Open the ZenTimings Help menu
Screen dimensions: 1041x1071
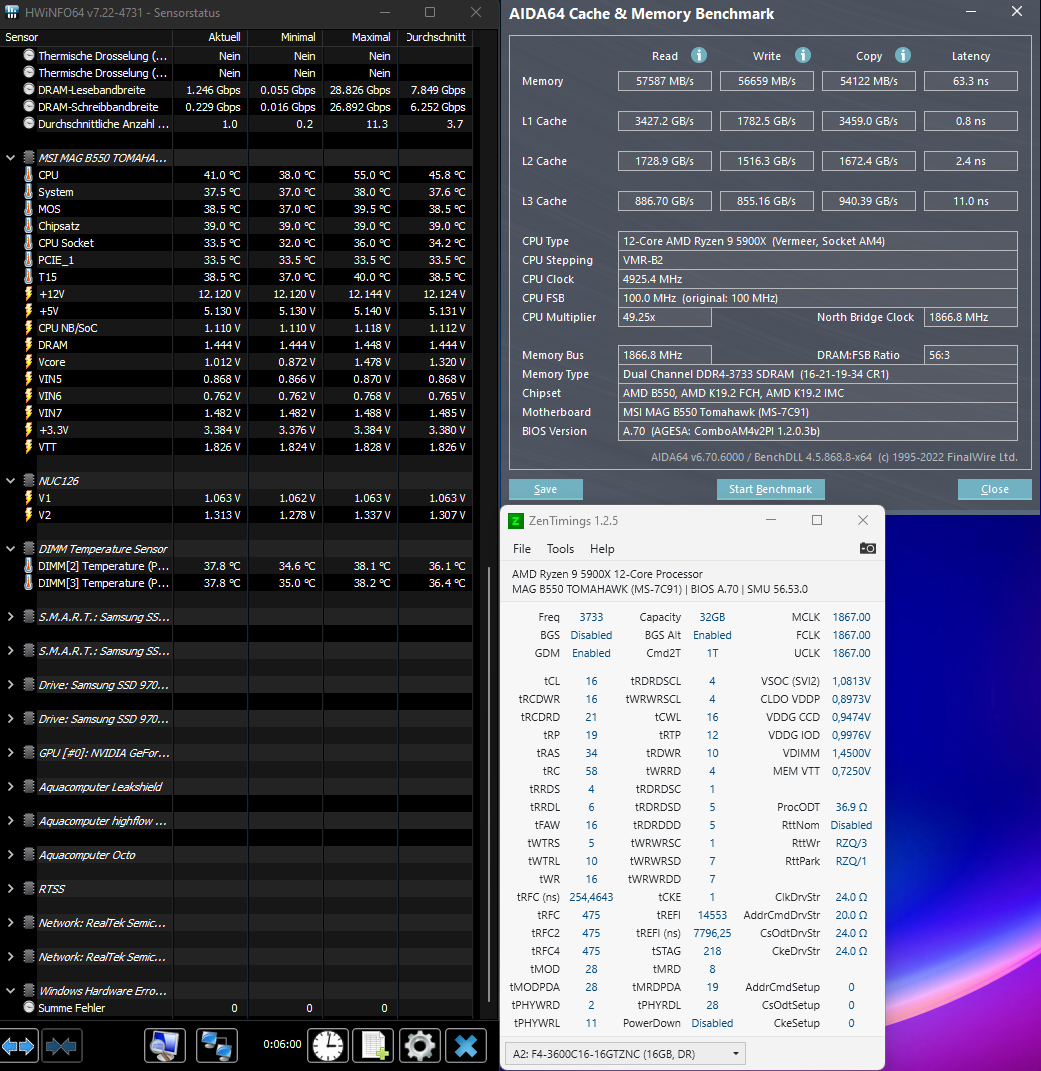point(602,549)
